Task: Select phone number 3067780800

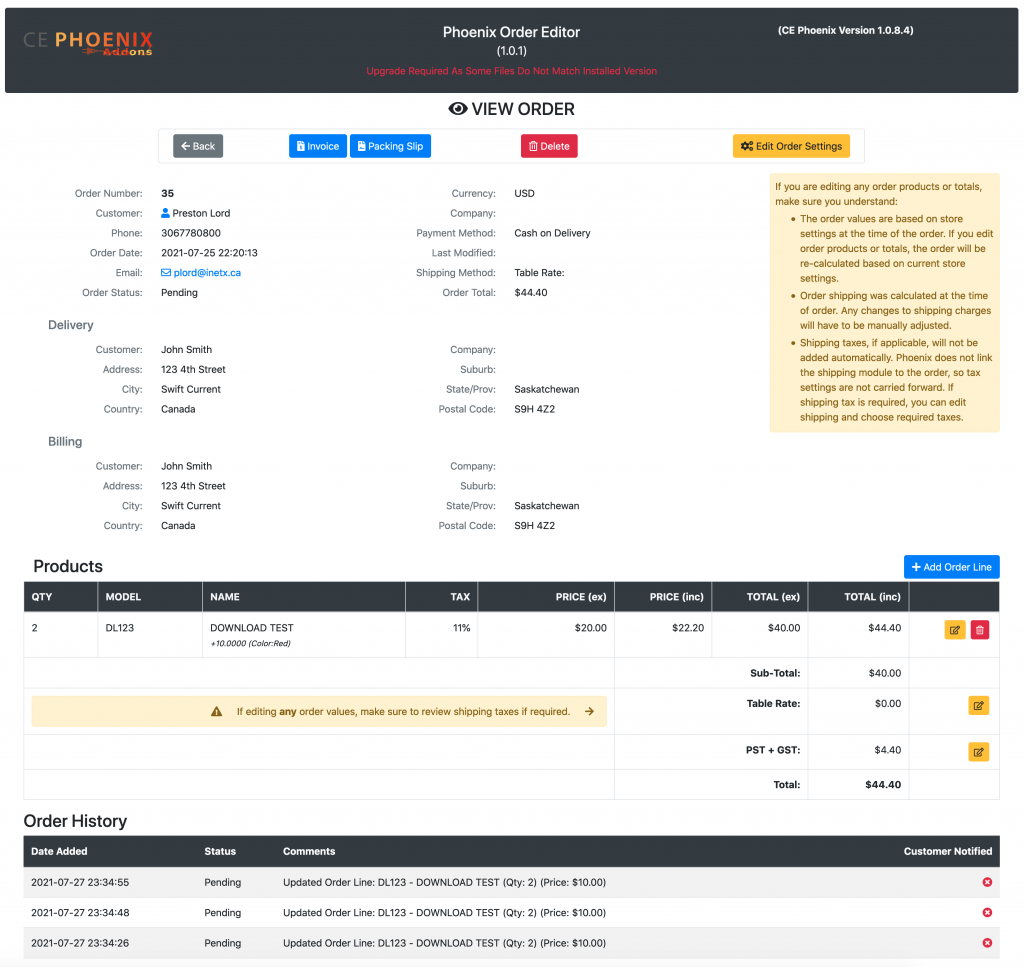Action: pyautogui.click(x=191, y=233)
